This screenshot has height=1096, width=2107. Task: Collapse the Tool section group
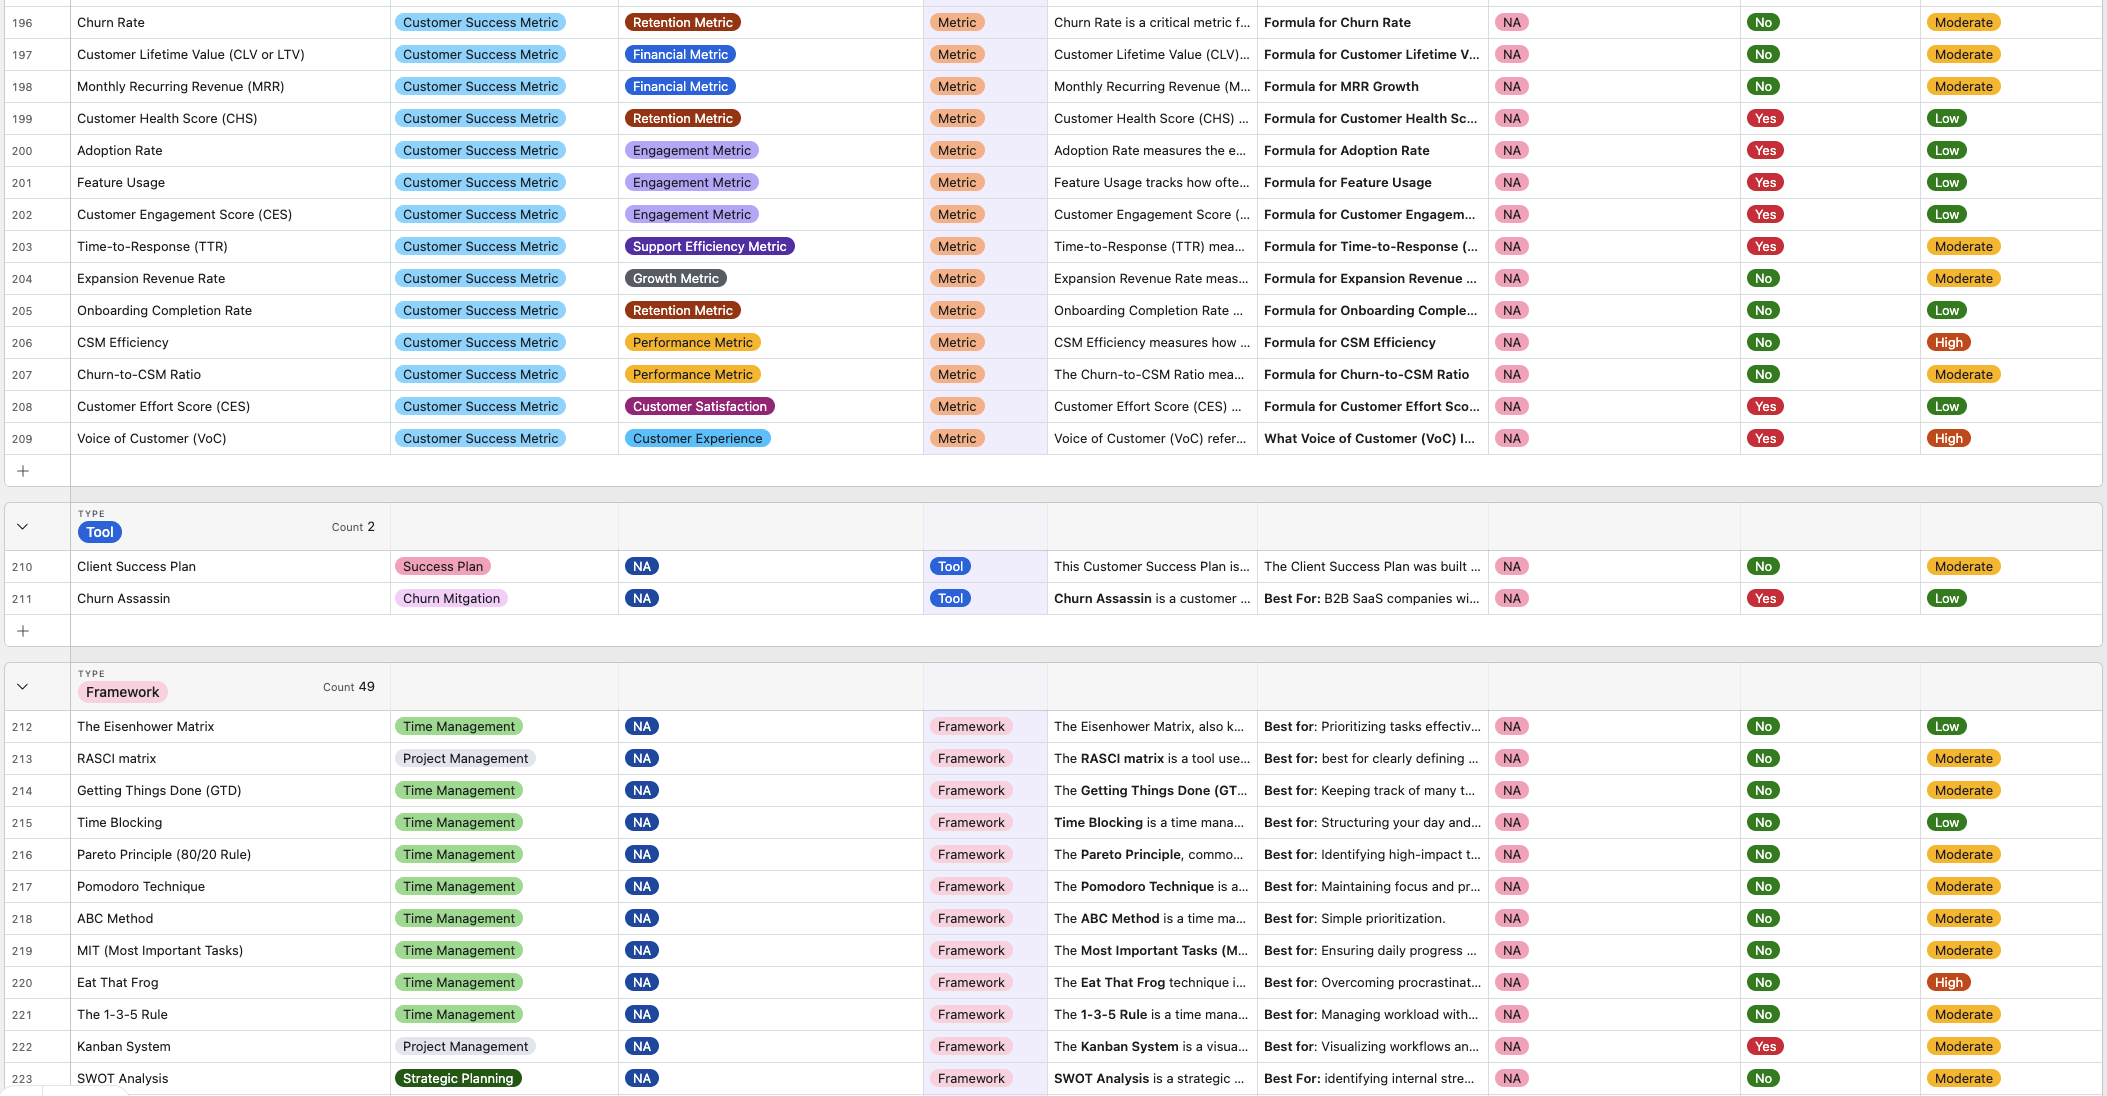[x=22, y=526]
